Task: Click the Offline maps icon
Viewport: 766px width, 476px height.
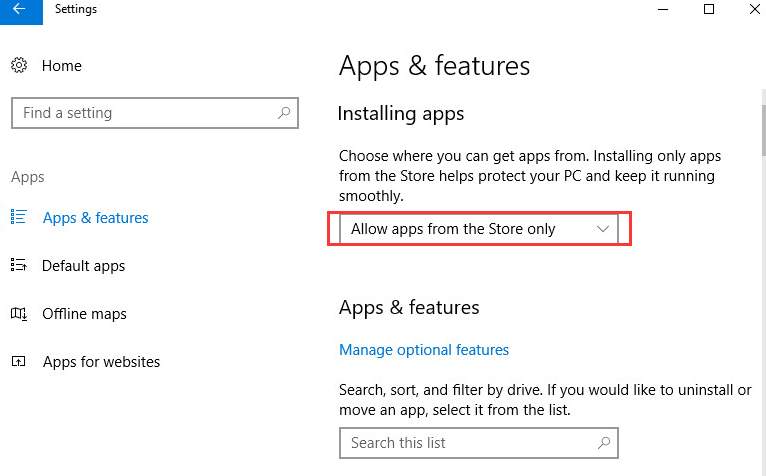Action: click(19, 313)
